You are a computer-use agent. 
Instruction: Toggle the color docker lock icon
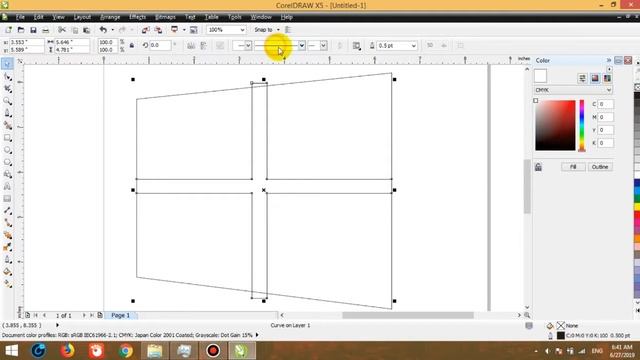pyautogui.click(x=538, y=167)
